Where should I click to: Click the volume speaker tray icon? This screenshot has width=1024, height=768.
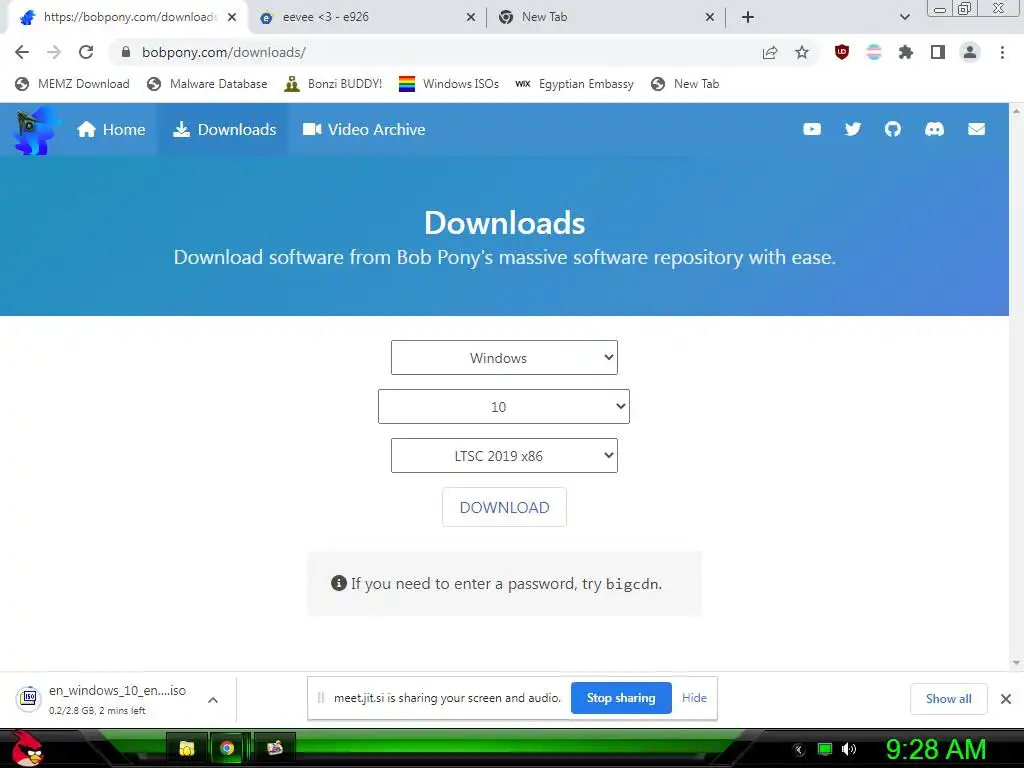[x=849, y=749]
